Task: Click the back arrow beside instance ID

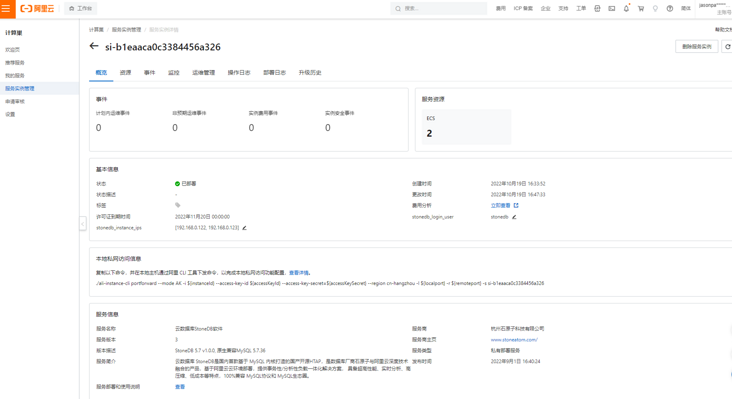Action: [94, 46]
